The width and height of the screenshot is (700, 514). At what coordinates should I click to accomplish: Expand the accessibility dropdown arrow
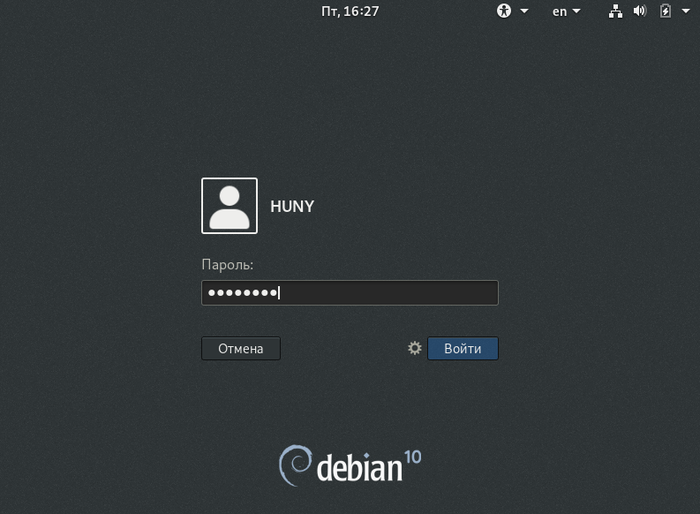tap(525, 11)
